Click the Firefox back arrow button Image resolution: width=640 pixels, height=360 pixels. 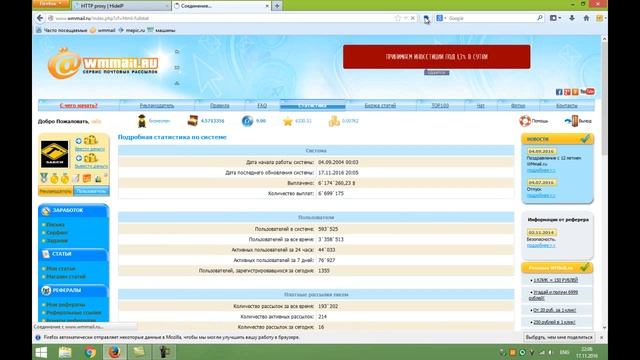click(40, 18)
